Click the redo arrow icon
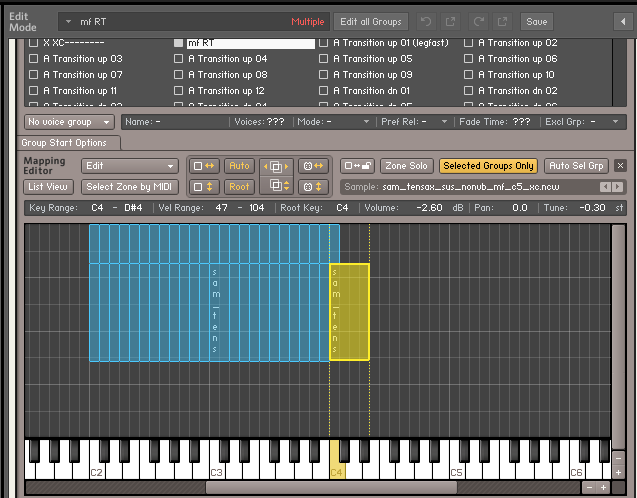637x498 pixels. coord(478,22)
